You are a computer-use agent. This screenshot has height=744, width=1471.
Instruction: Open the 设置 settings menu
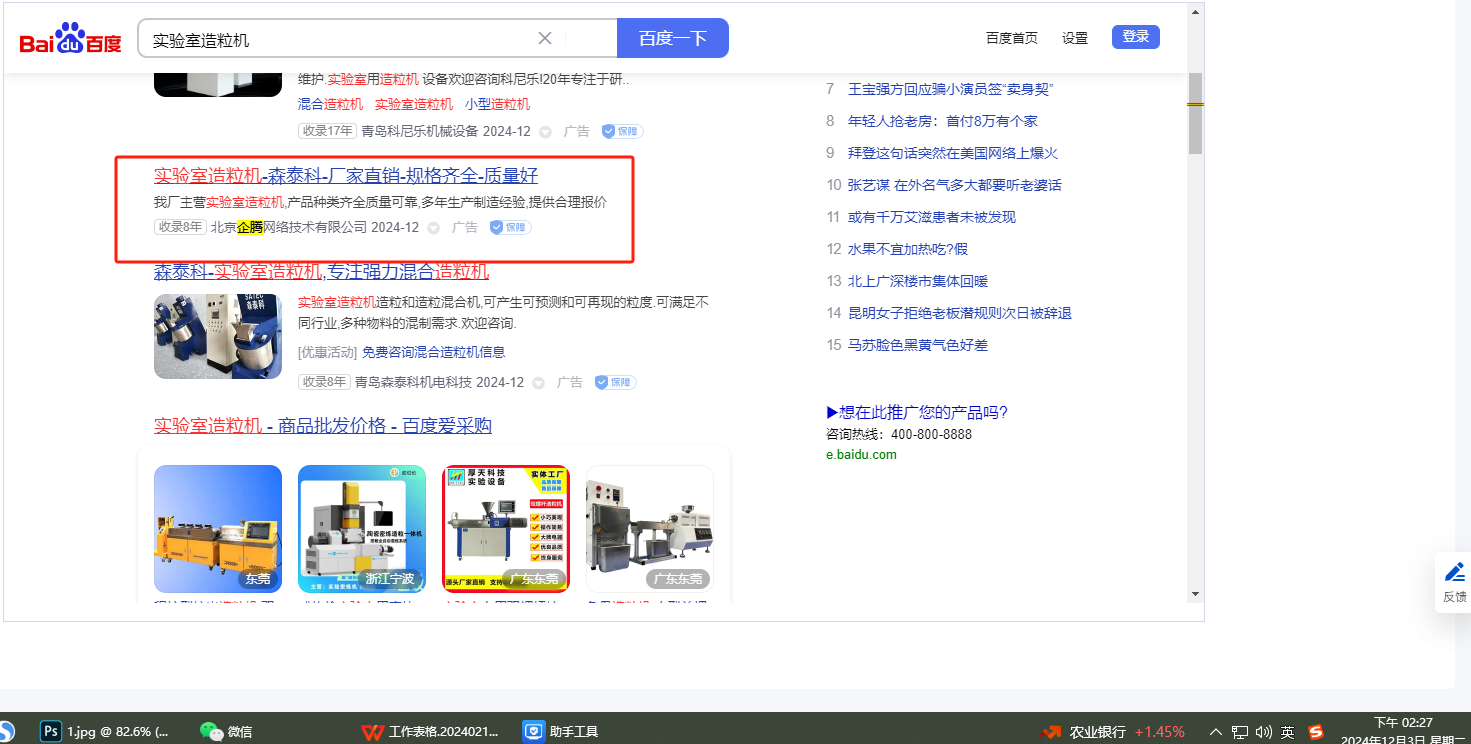pyautogui.click(x=1075, y=38)
